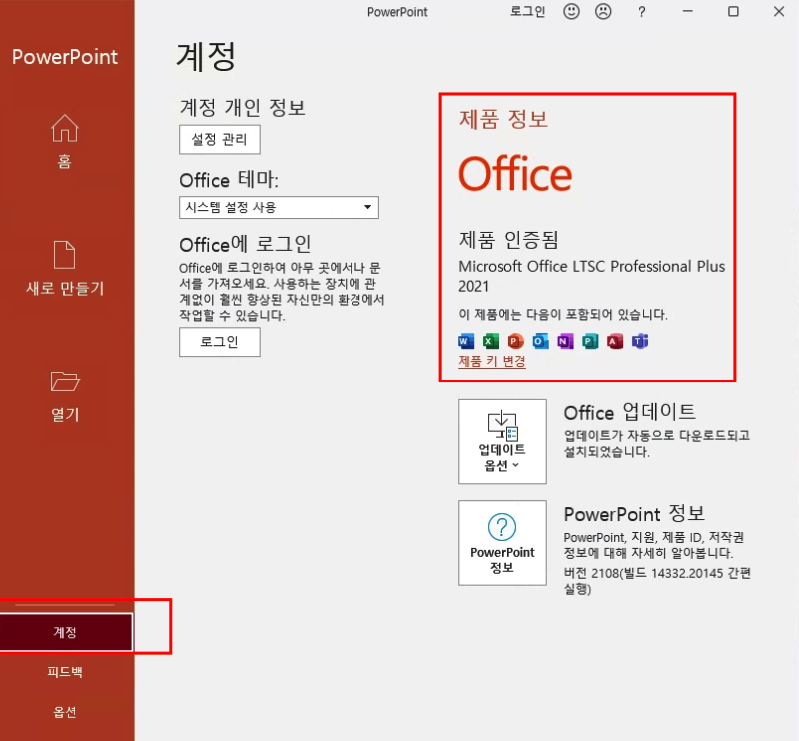Open help with the question mark icon
The image size is (799, 741).
[x=642, y=12]
